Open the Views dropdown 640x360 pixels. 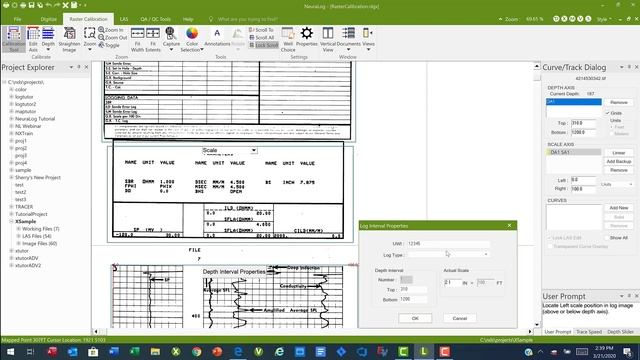point(368,39)
